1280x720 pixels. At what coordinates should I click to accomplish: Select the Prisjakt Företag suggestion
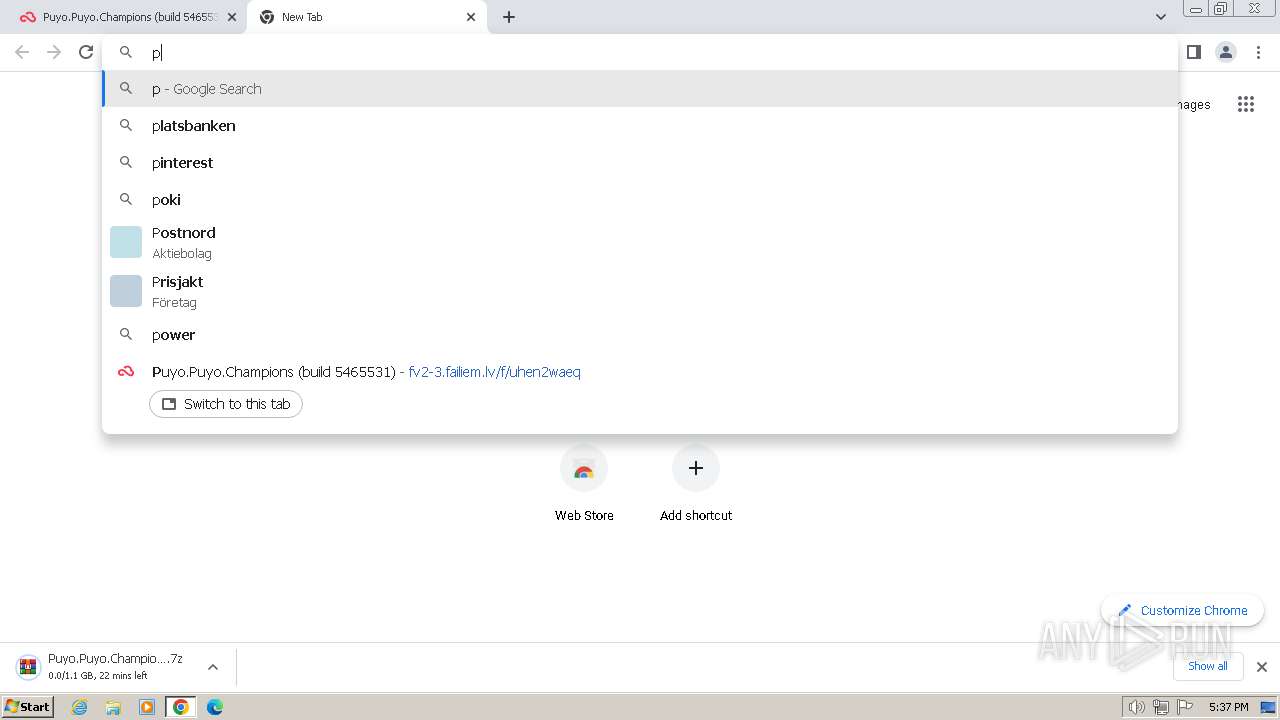coord(640,291)
